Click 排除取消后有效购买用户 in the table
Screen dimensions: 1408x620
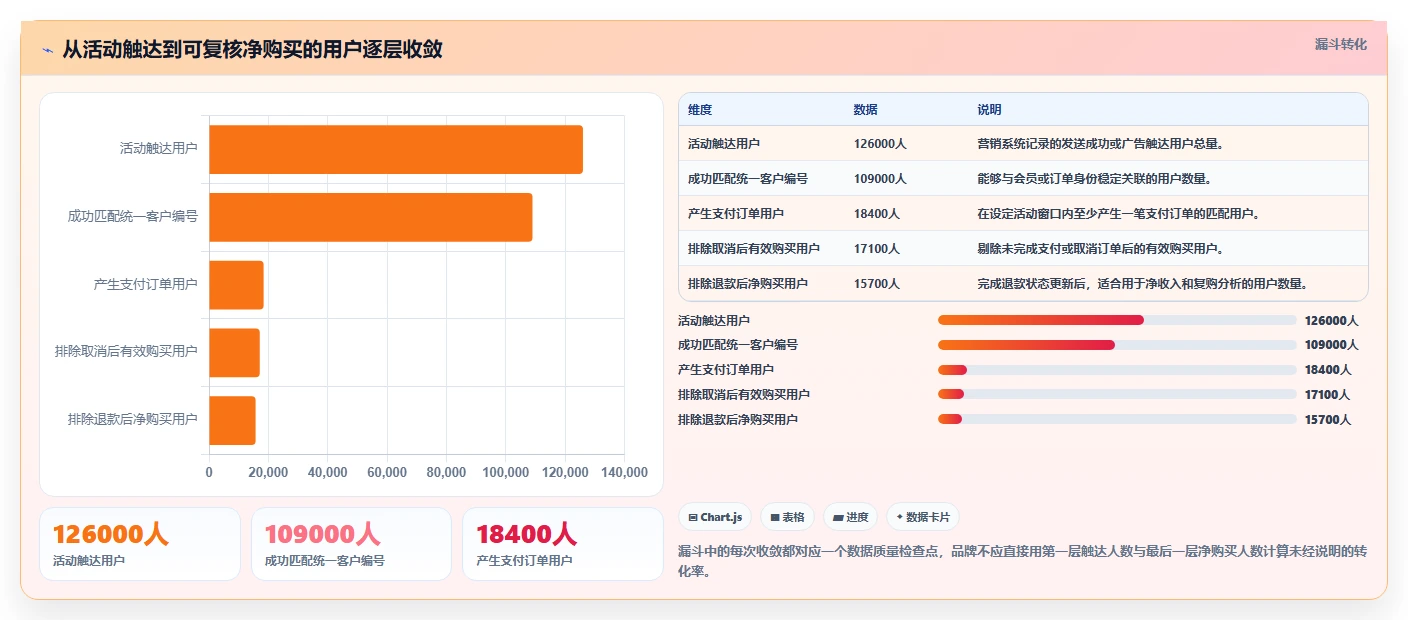pyautogui.click(x=754, y=249)
